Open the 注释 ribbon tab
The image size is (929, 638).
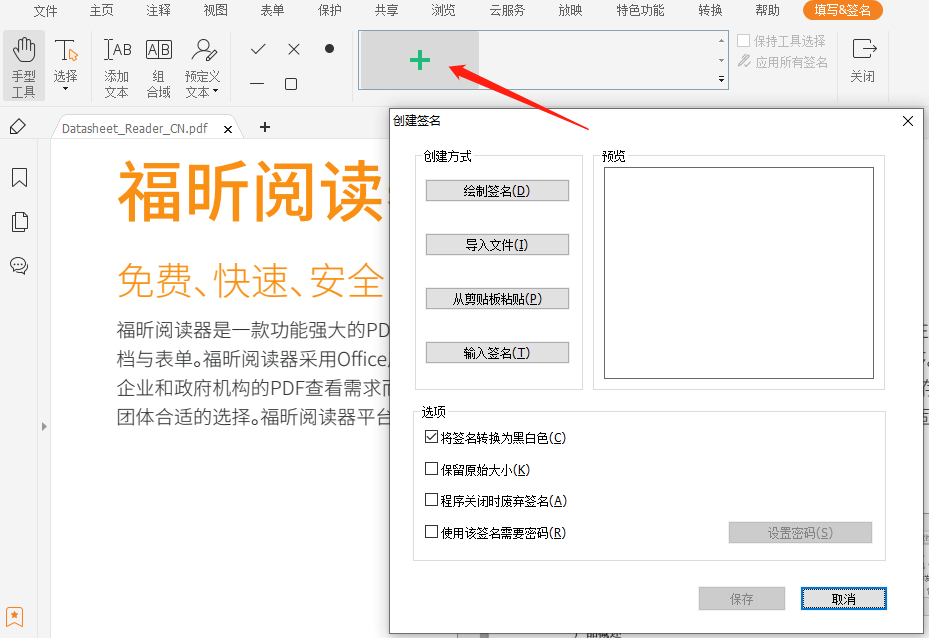158,10
